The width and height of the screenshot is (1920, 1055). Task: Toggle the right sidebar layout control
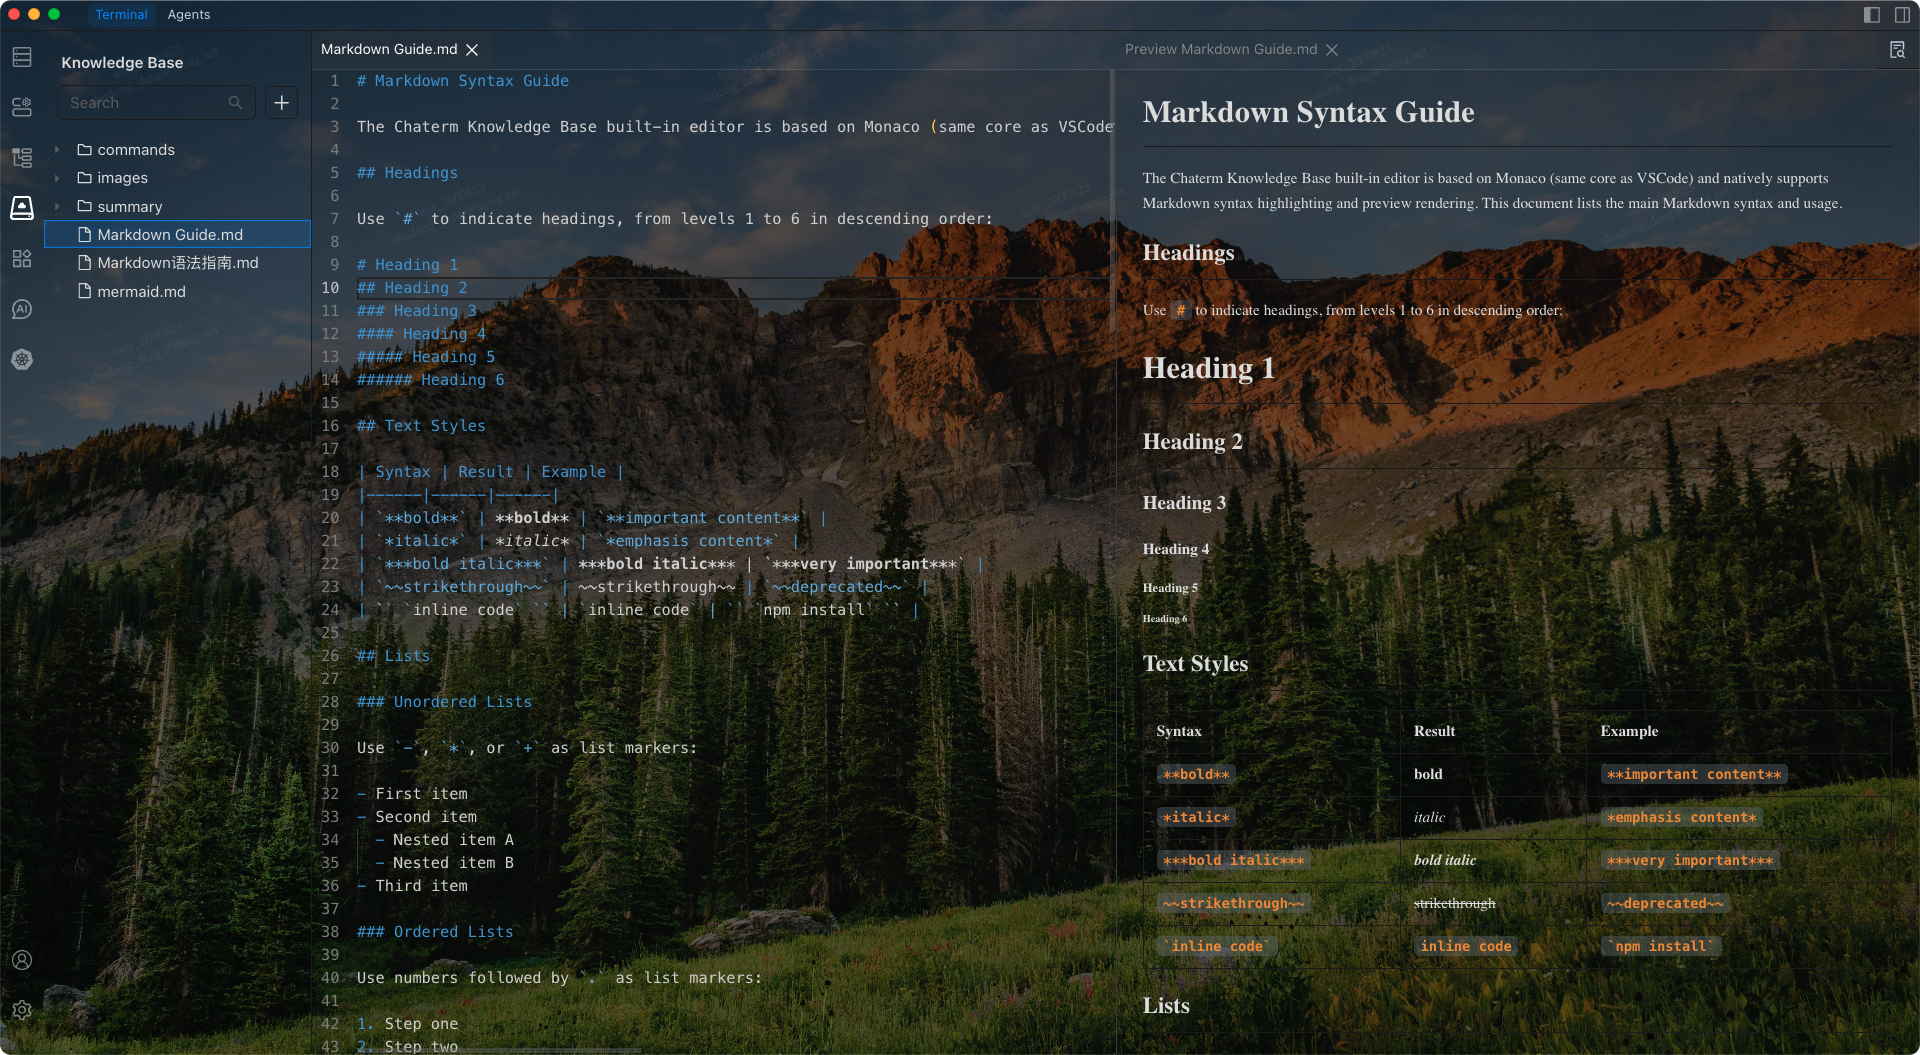point(1902,15)
